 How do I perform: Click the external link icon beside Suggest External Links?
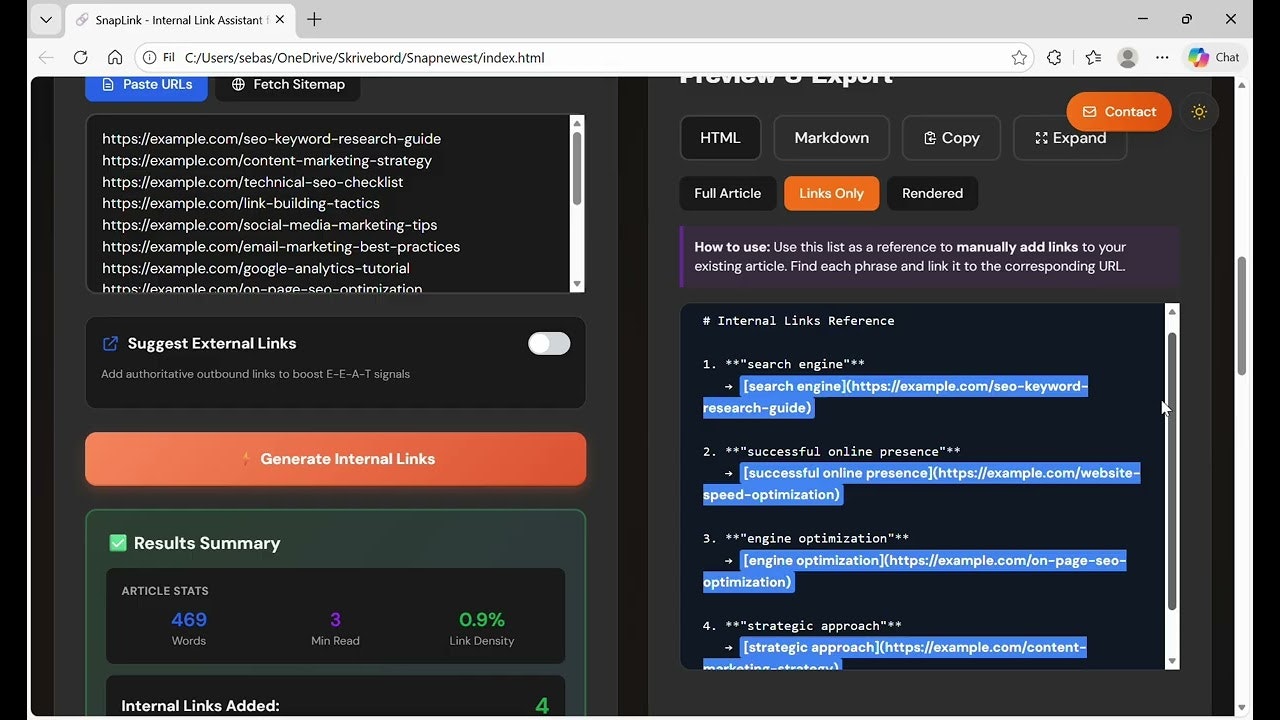[x=111, y=343]
